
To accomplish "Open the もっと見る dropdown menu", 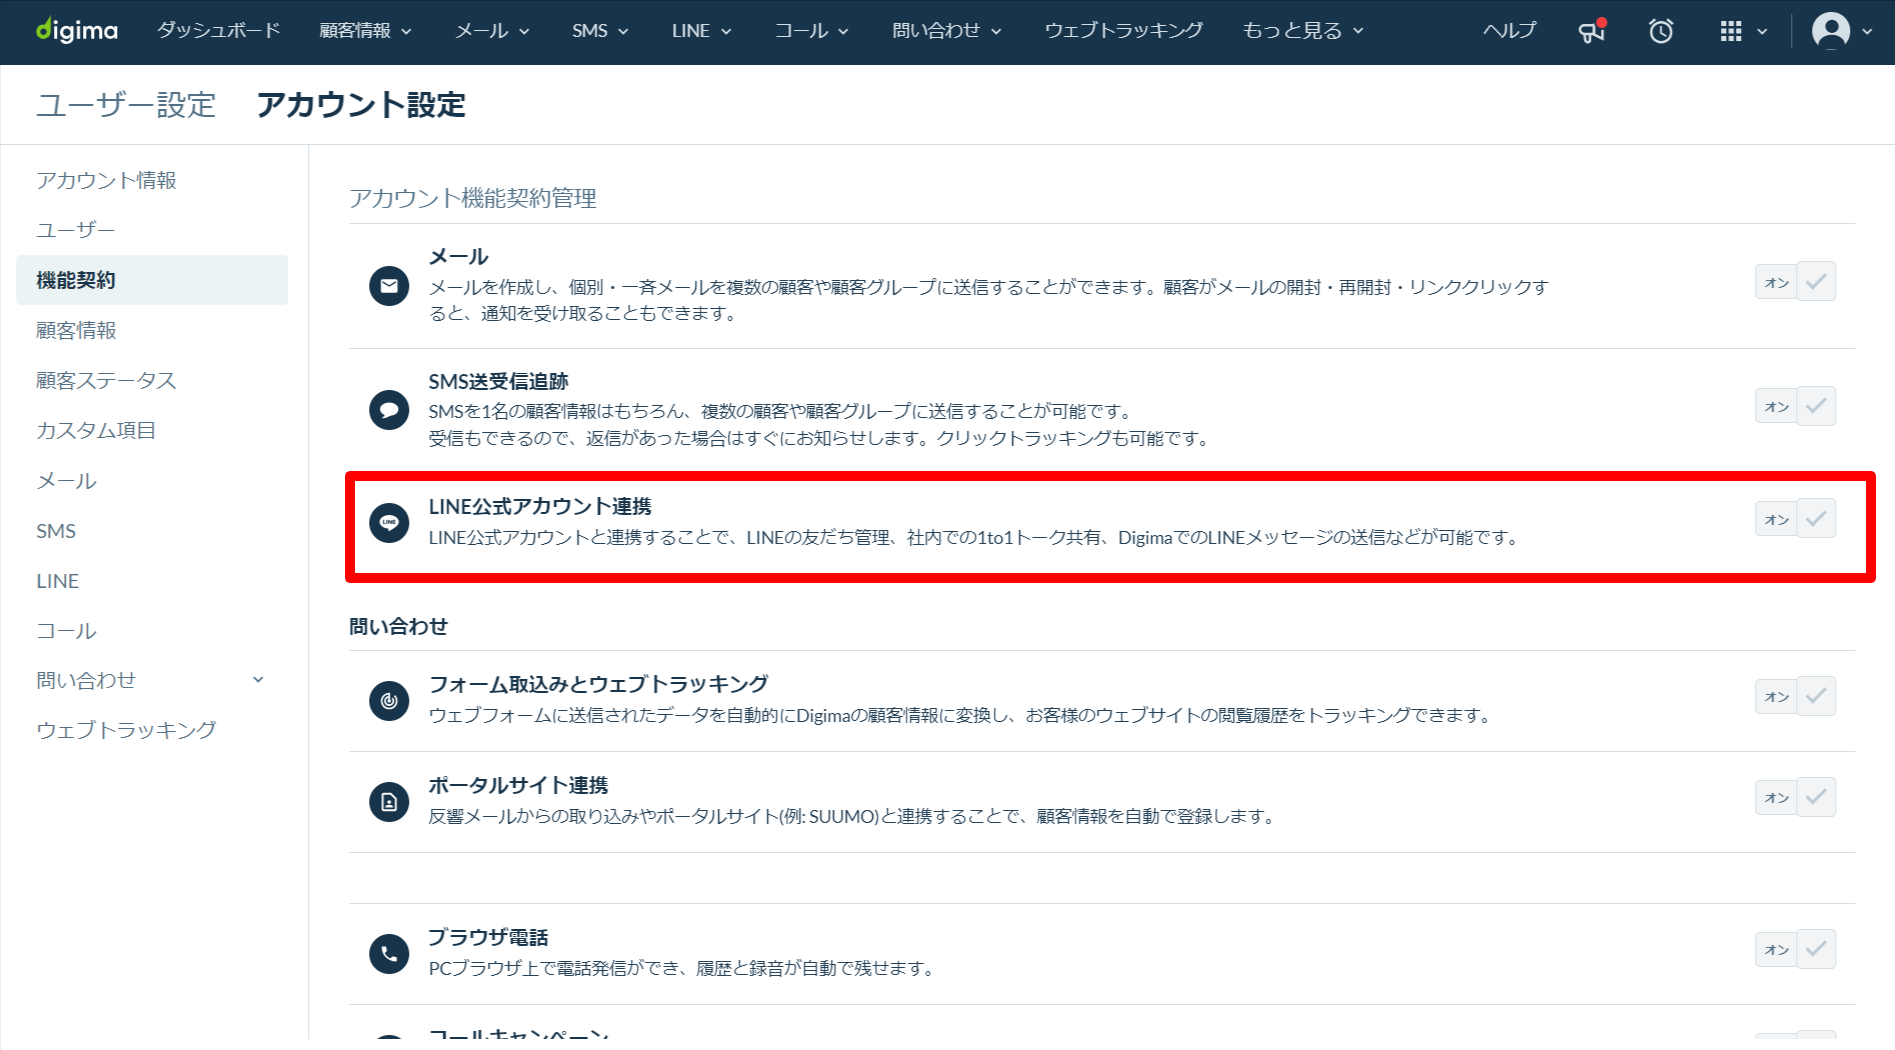I will [1302, 31].
